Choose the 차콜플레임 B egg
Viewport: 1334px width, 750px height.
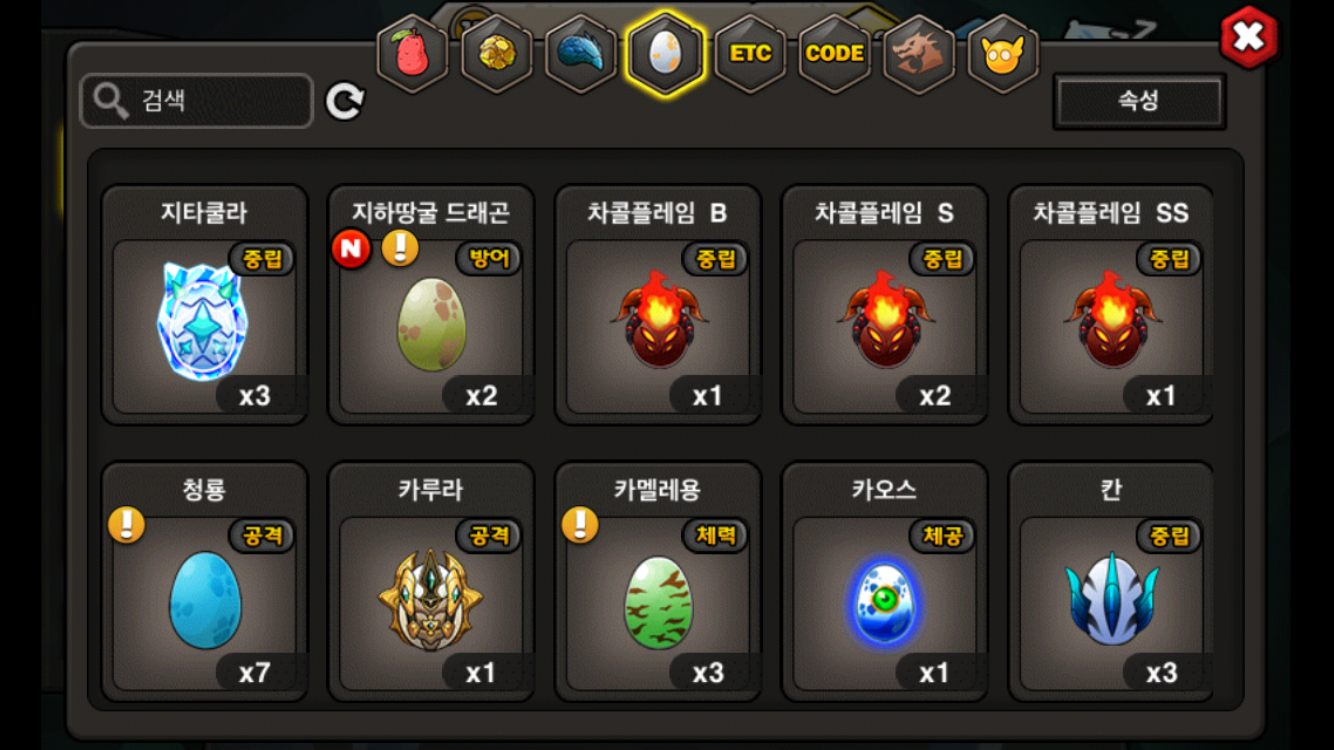coord(658,305)
